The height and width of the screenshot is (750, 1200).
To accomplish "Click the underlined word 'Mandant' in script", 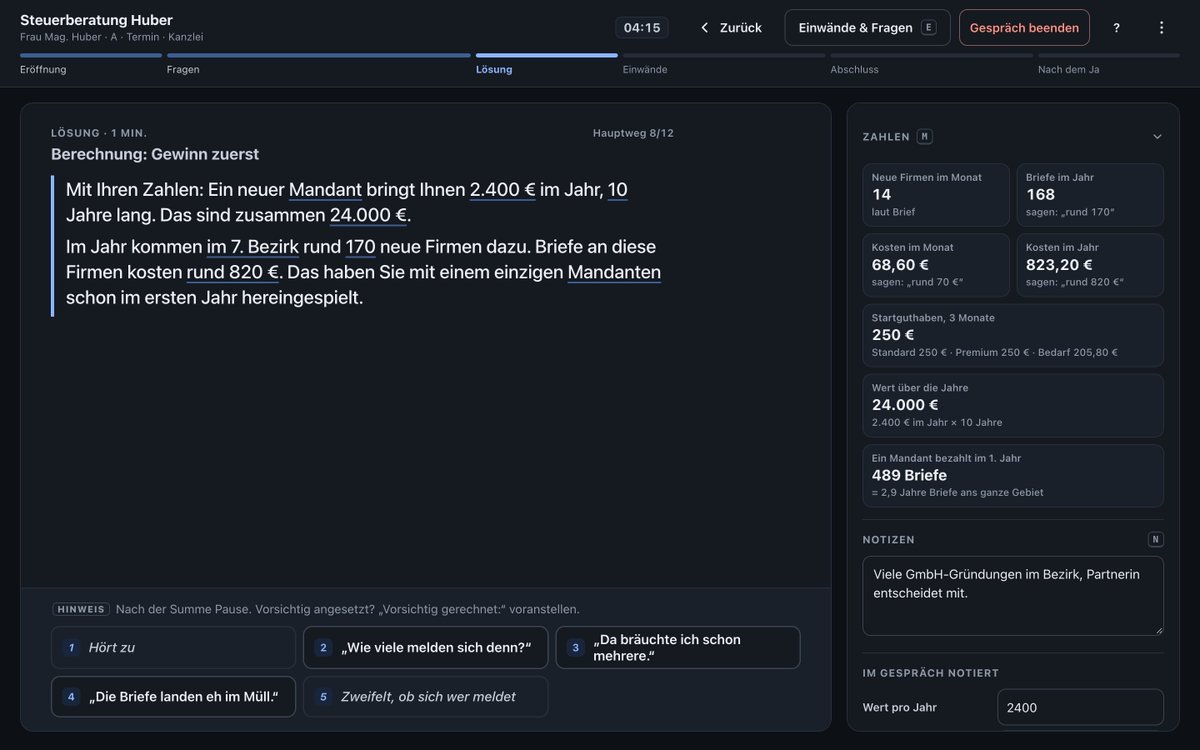I will point(325,189).
